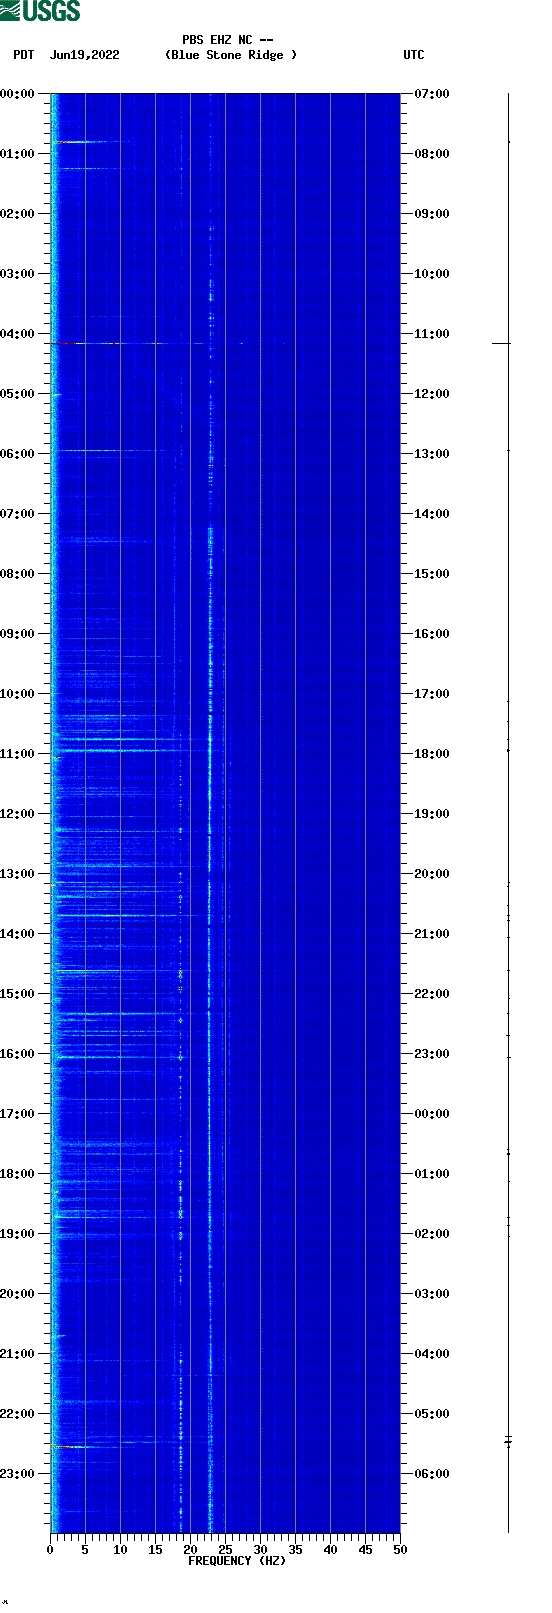This screenshot has width=552, height=1613.
Task: Select the station title PBS EHZ NC --
Action: 227,40
